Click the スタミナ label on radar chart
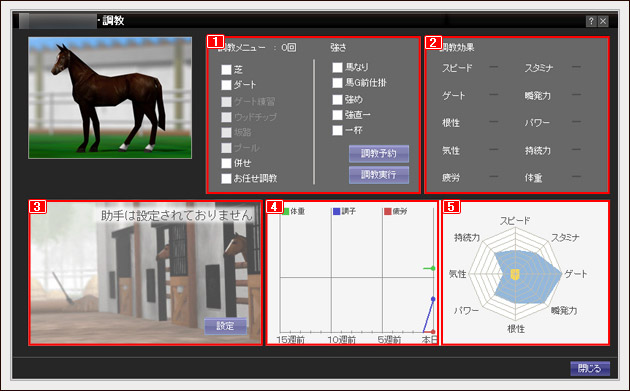Screen dimensions: 630x391 (565, 237)
